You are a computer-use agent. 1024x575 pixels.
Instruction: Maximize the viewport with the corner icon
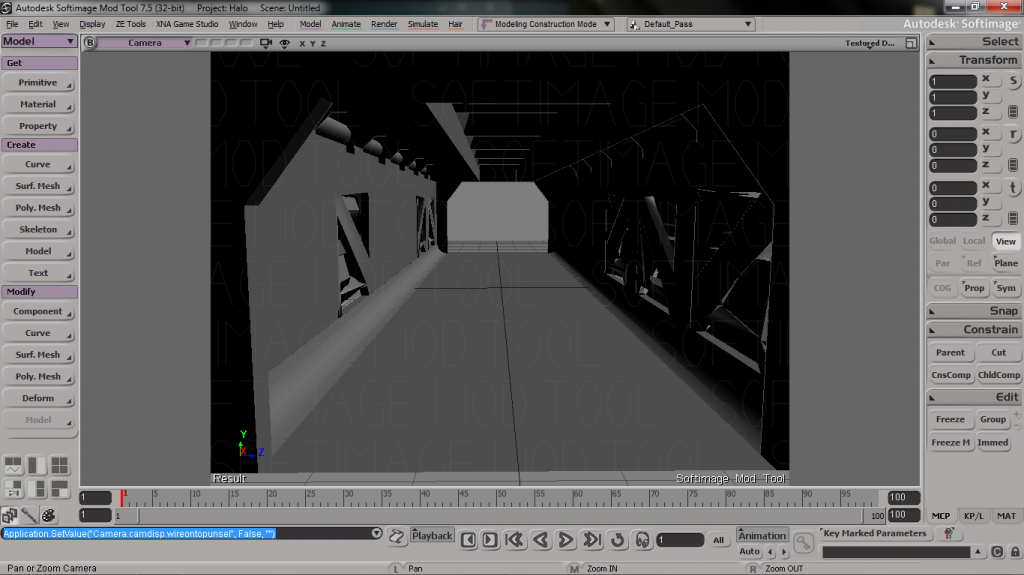click(x=911, y=43)
